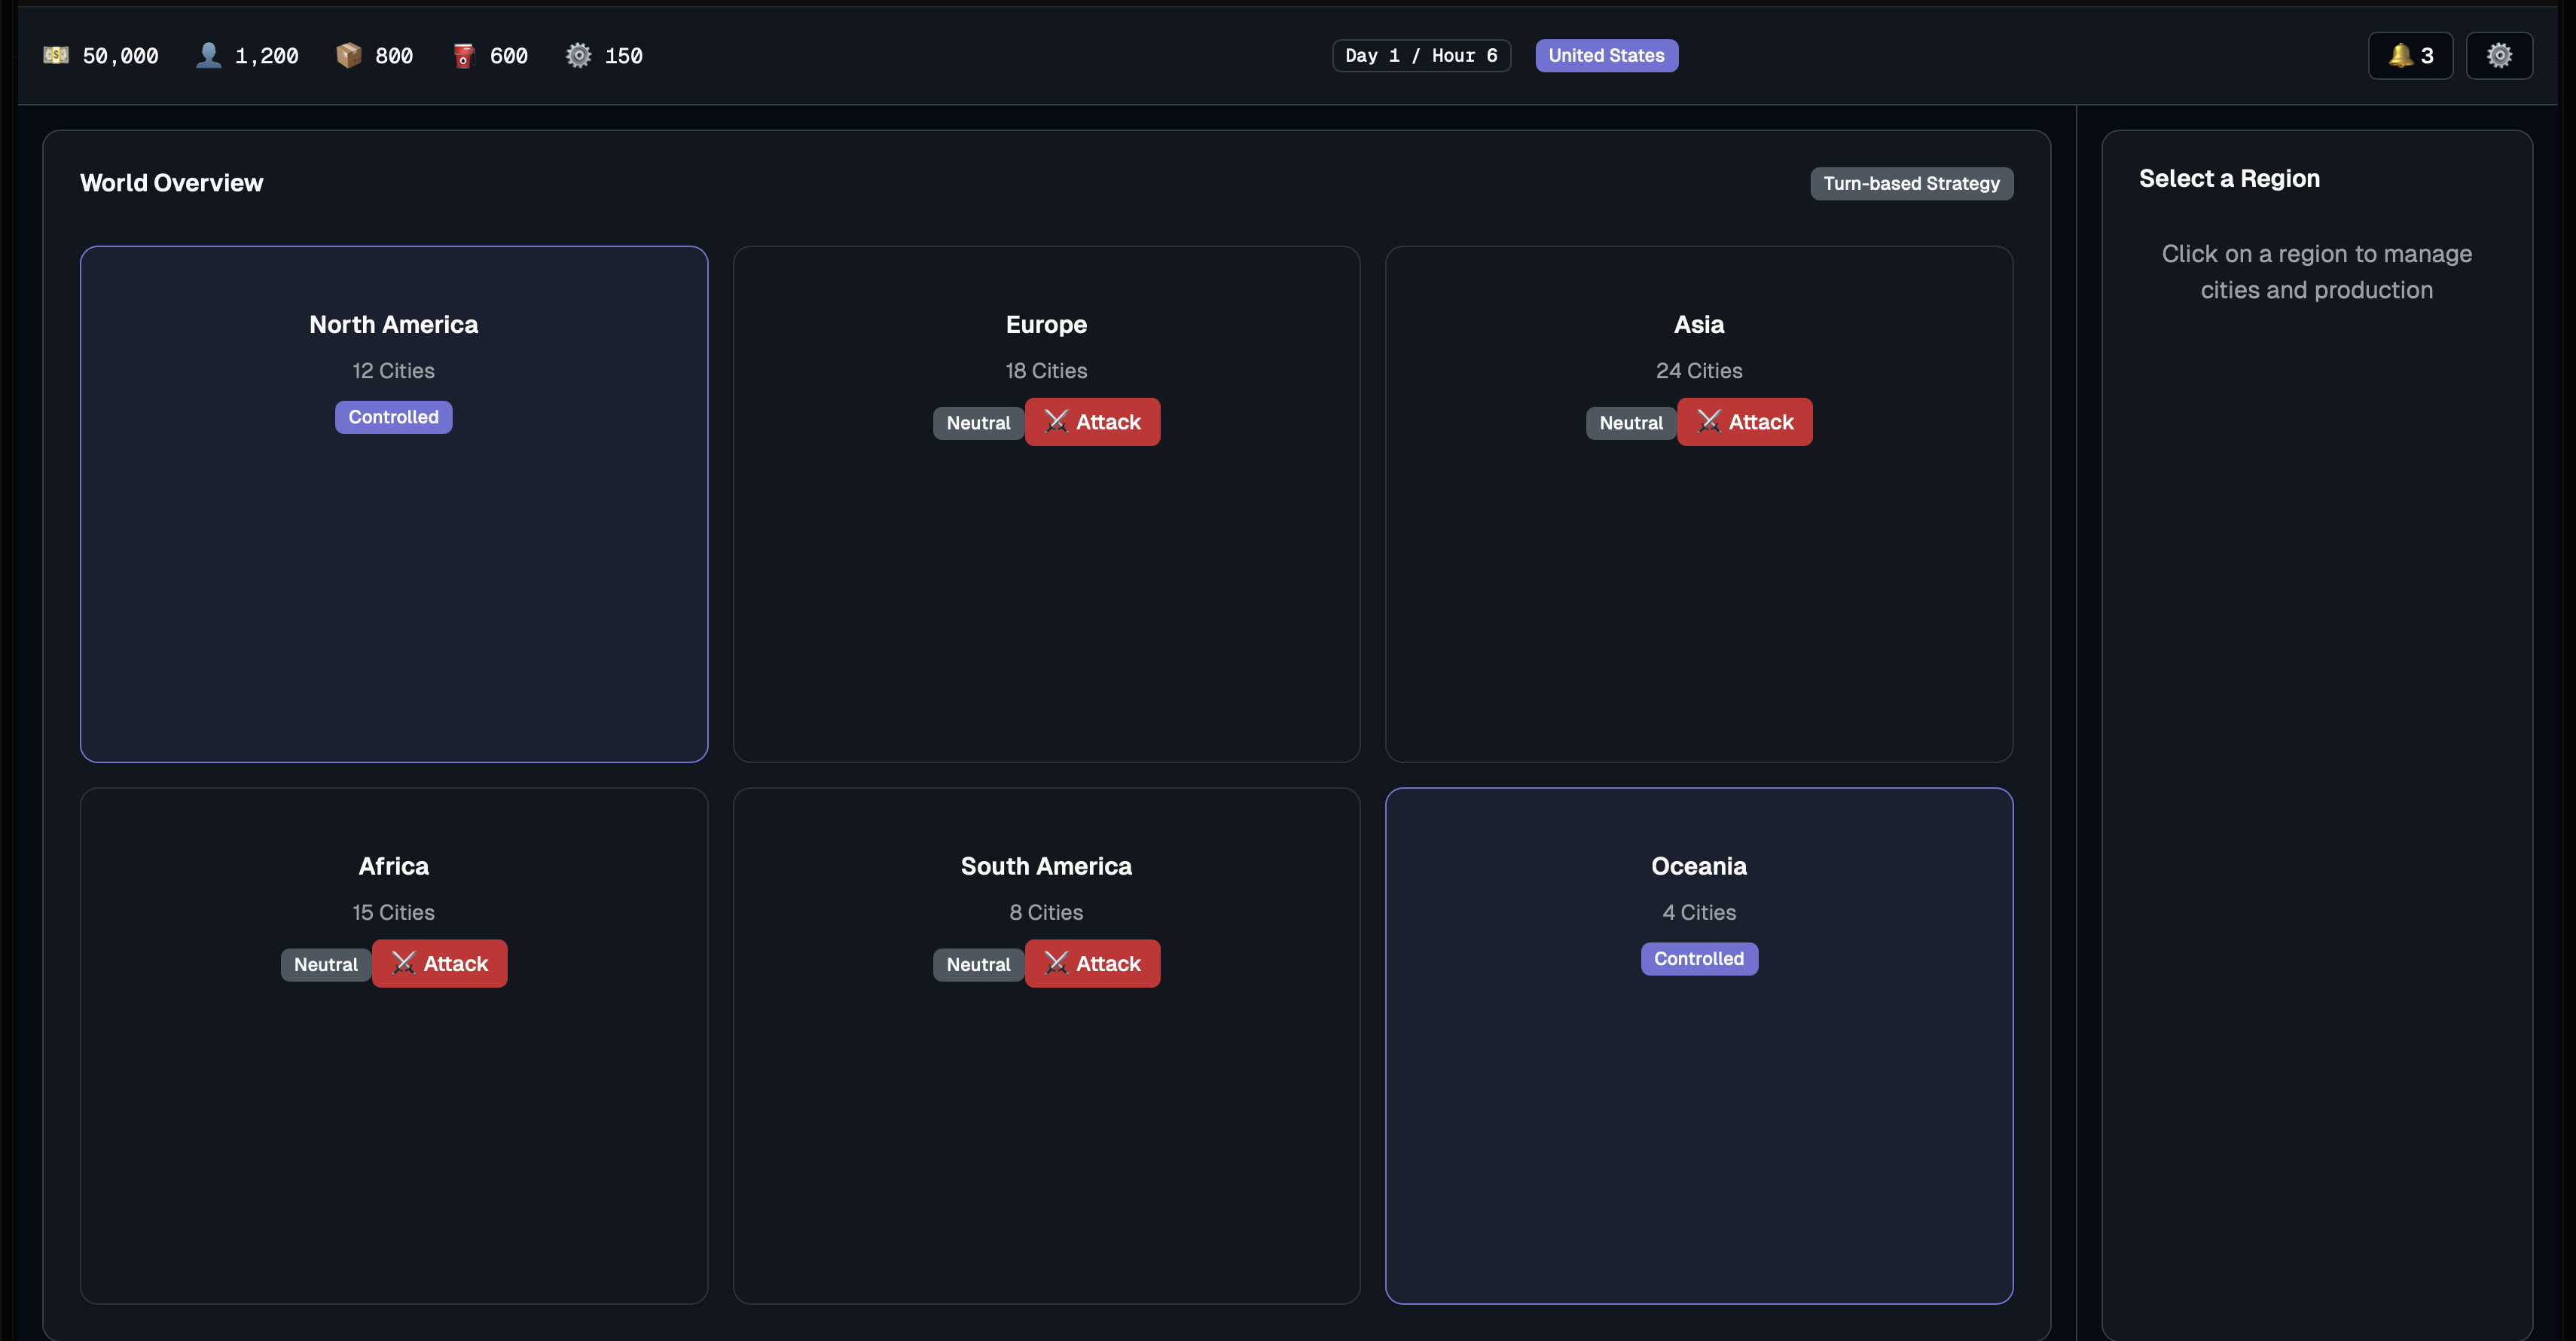Click the gear parts resource icon
Viewport: 2576px width, 1341px height.
(578, 55)
